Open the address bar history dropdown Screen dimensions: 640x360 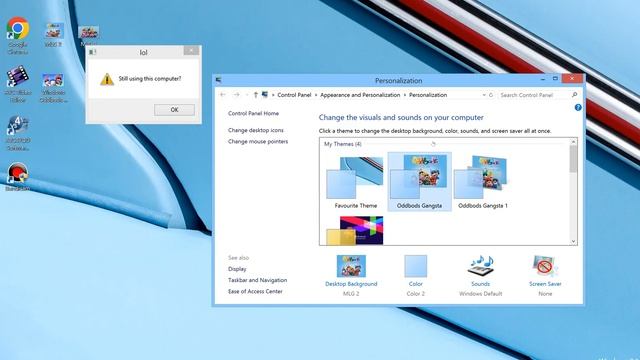tap(484, 95)
